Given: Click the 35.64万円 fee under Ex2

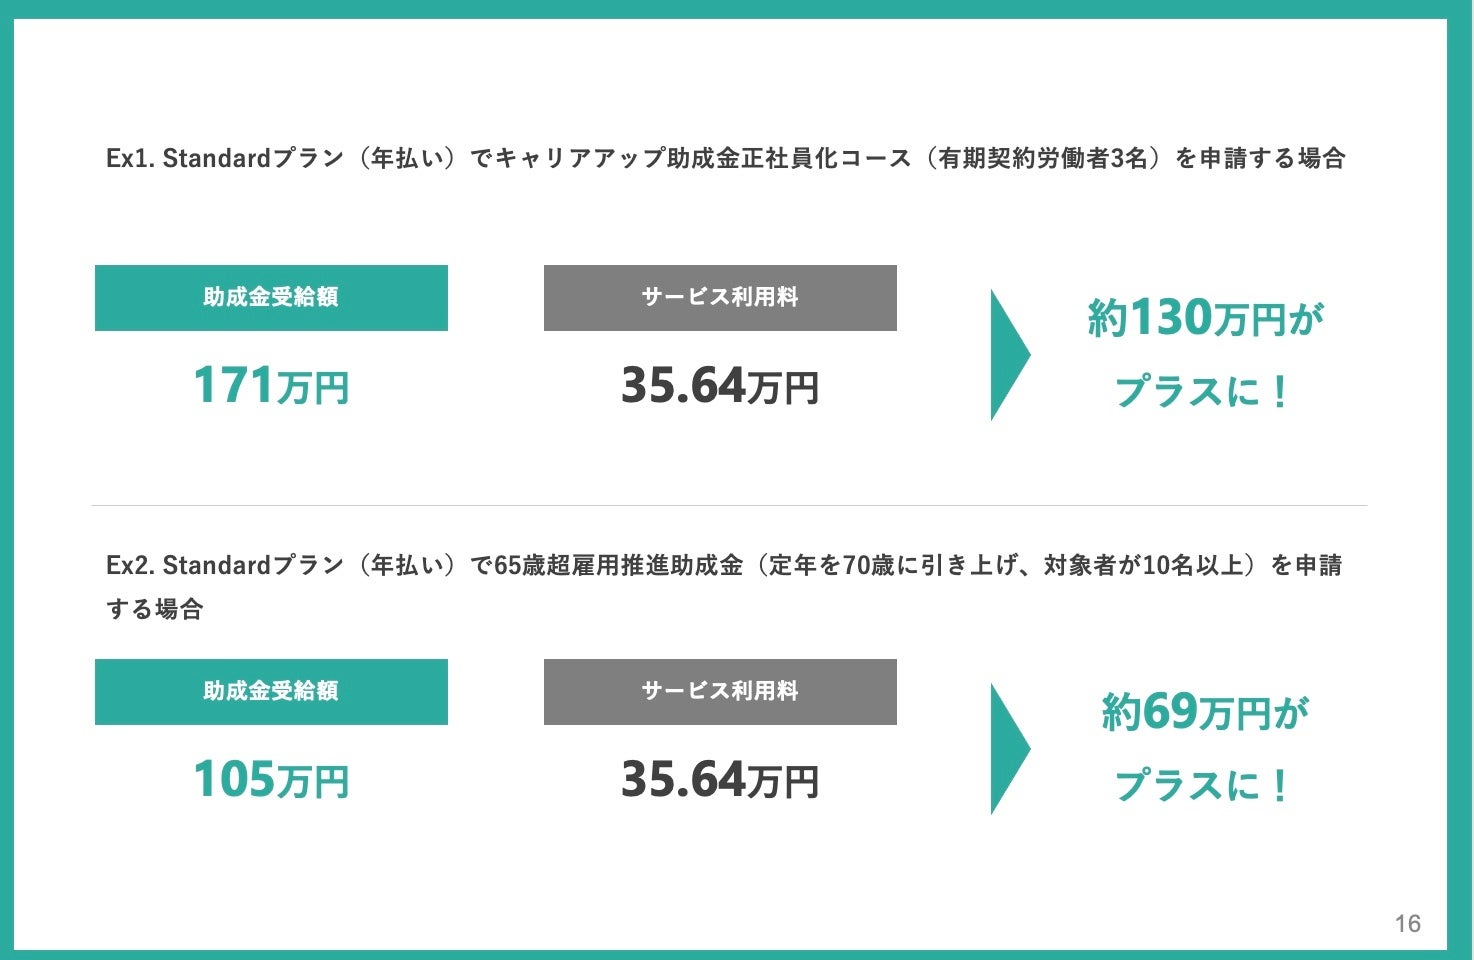Looking at the screenshot, I should point(720,780).
